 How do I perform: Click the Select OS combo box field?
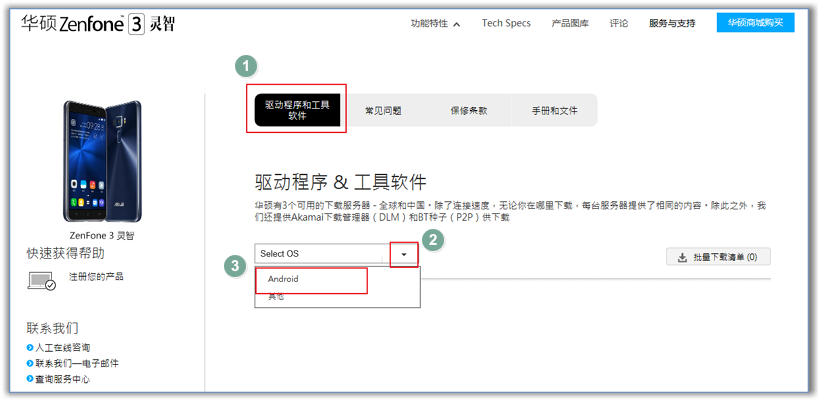337,254
